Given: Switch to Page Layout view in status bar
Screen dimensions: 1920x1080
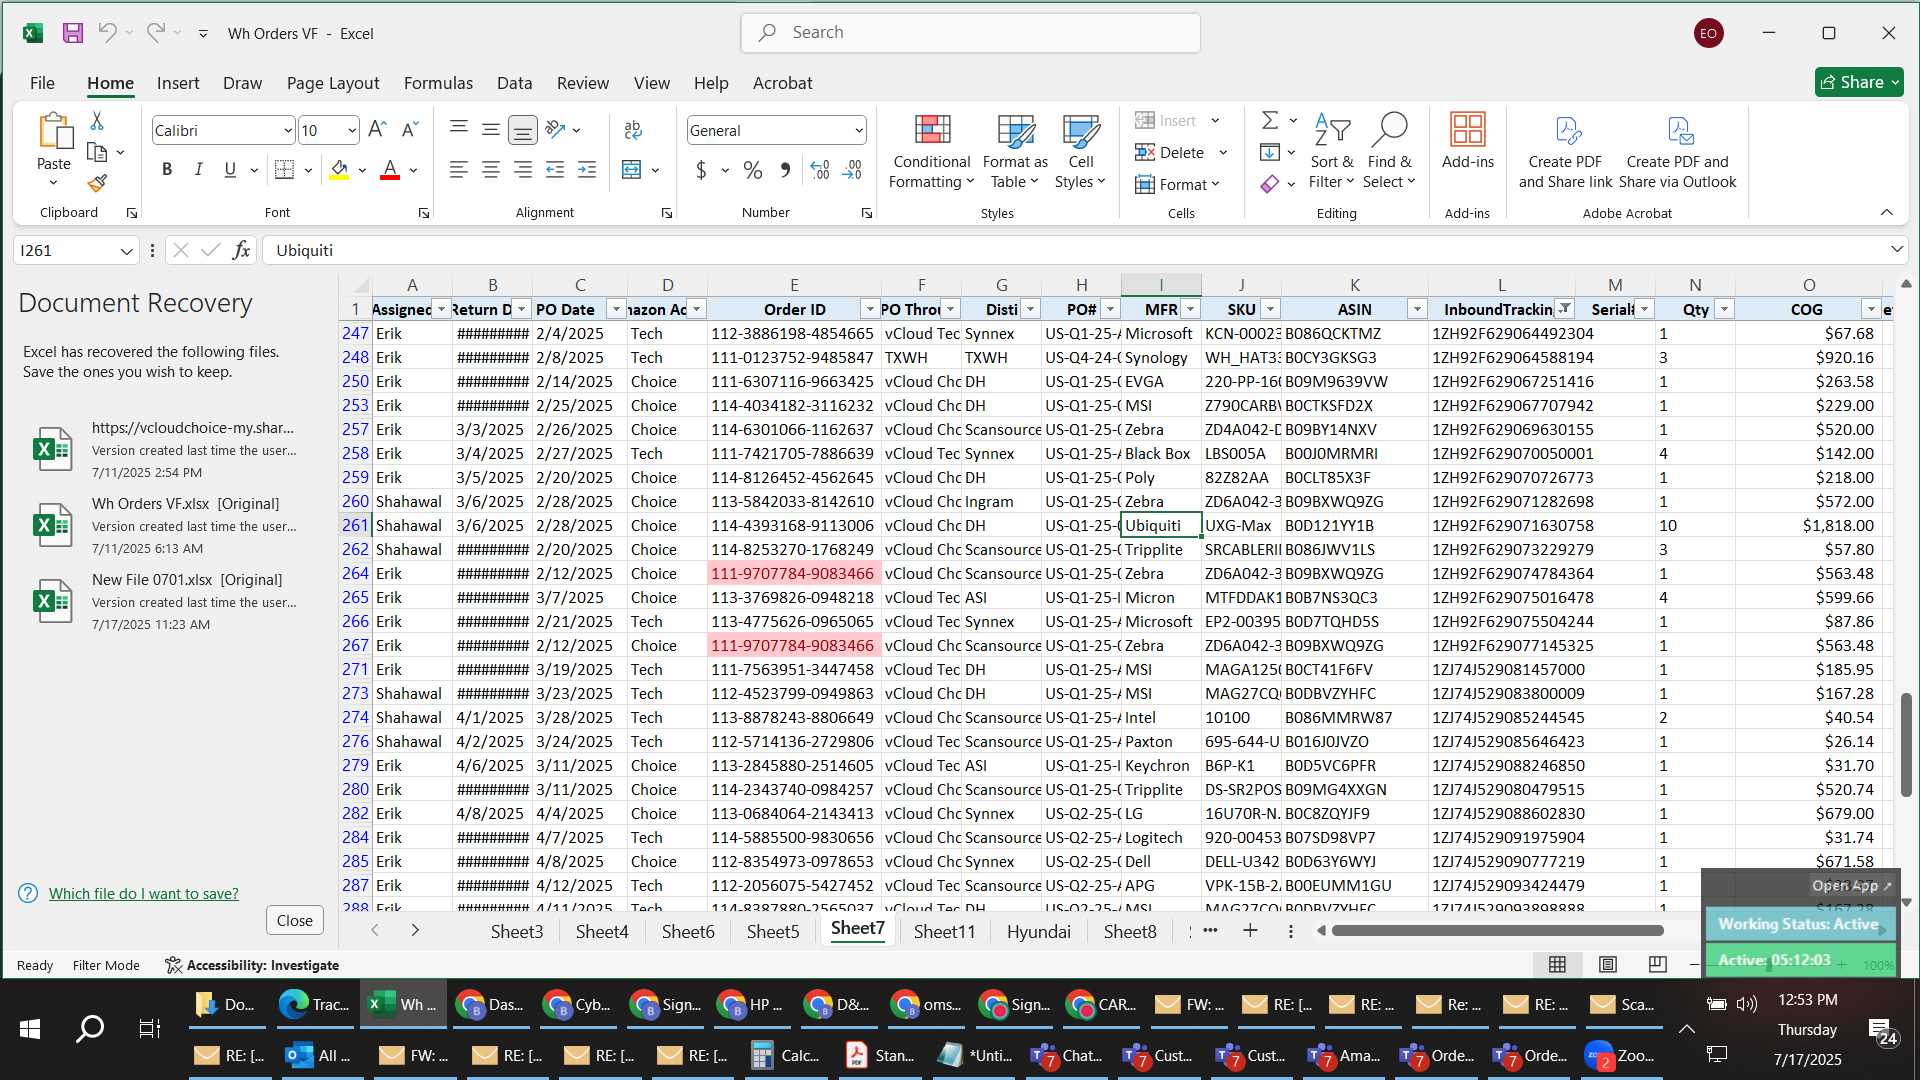Looking at the screenshot, I should [1608, 964].
